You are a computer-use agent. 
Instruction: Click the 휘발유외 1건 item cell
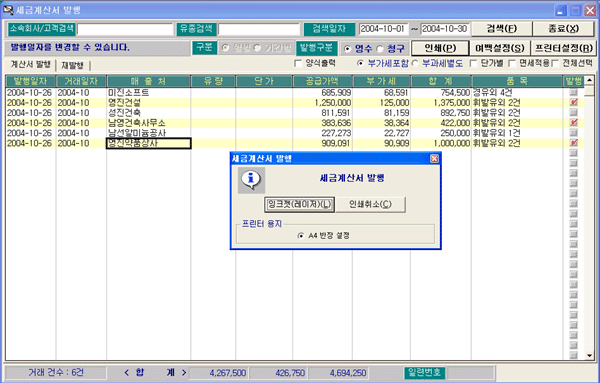click(517, 133)
